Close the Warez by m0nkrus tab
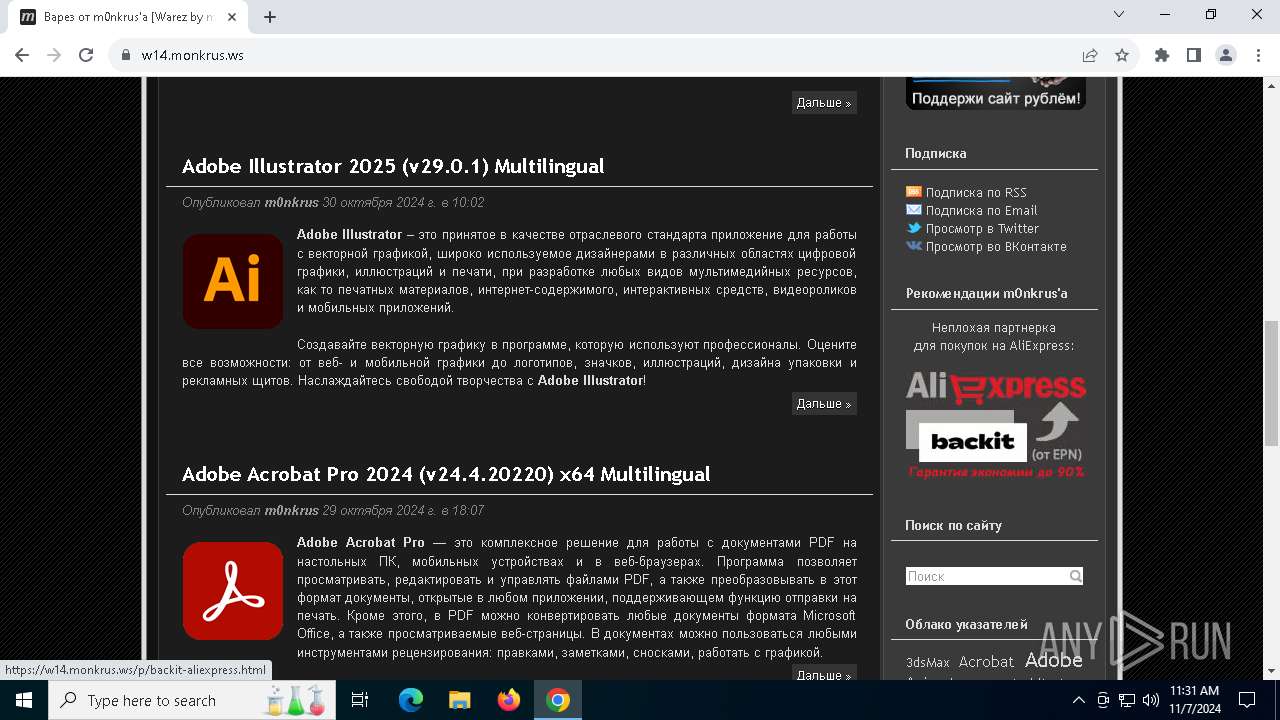1280x720 pixels. (x=232, y=17)
